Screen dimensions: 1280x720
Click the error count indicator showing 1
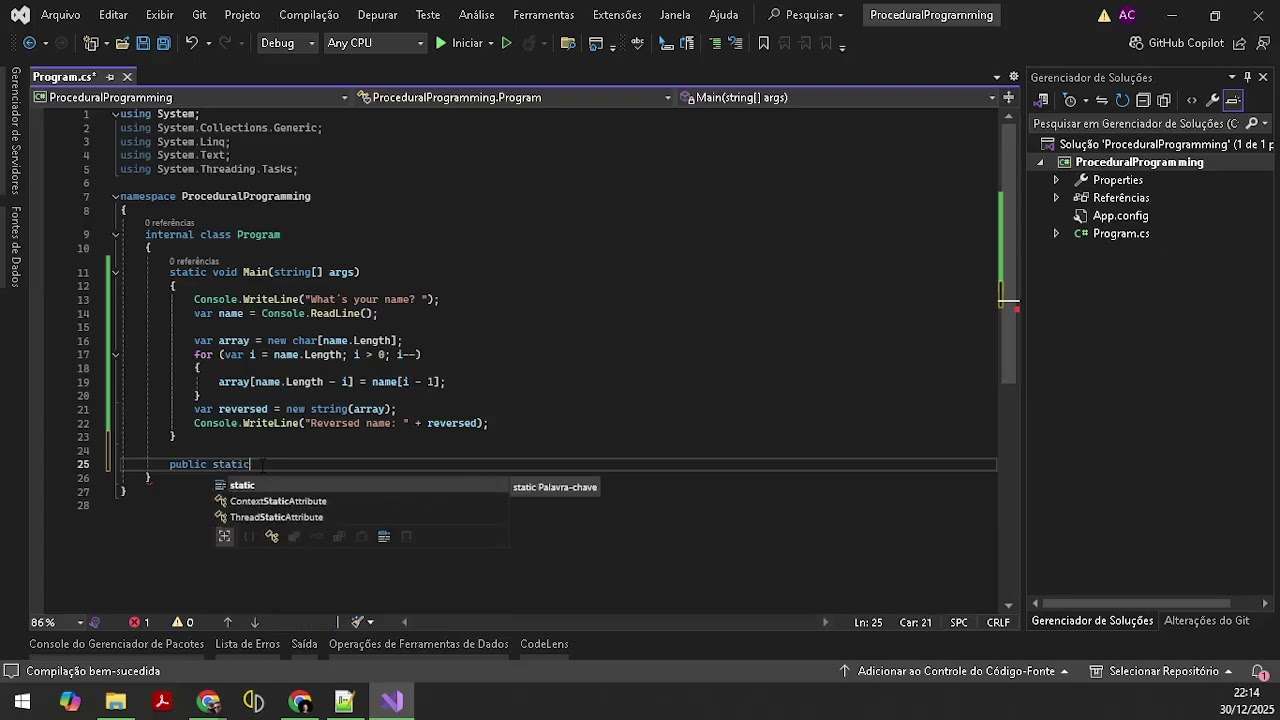tap(139, 622)
